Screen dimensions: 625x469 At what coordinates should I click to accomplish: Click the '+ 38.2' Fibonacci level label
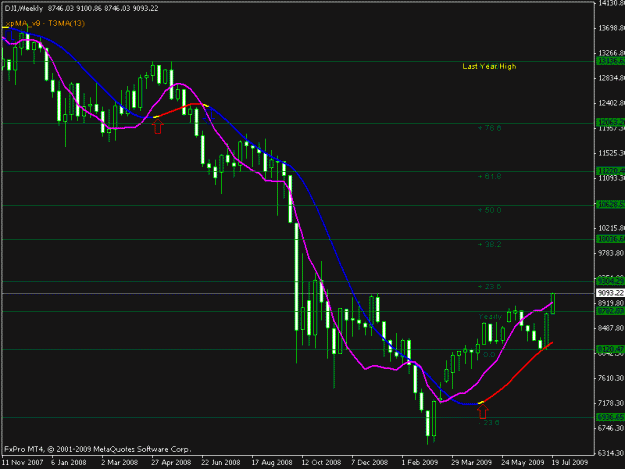489,244
